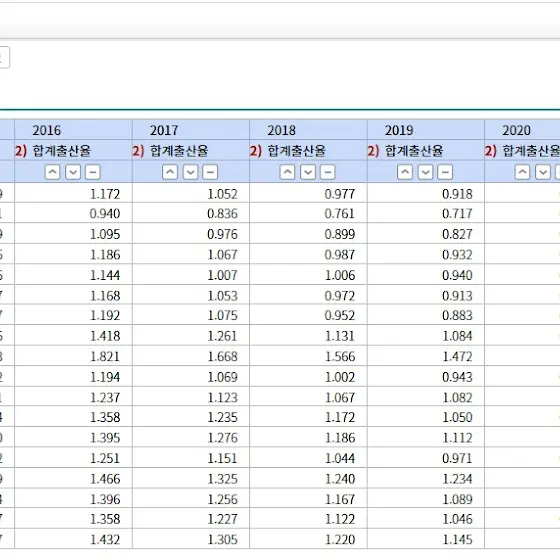Select cell value 1.821 in 2016 column
Screen dimensions: 560x560
click(x=105, y=356)
